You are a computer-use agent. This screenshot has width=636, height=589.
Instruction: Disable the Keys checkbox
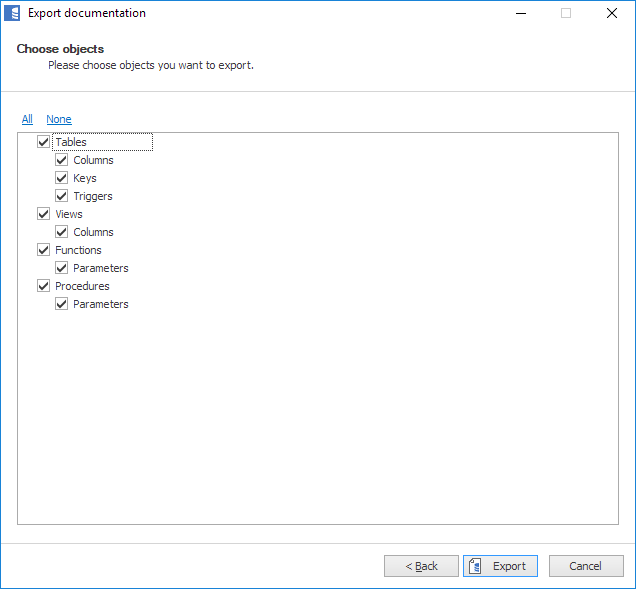[x=61, y=178]
